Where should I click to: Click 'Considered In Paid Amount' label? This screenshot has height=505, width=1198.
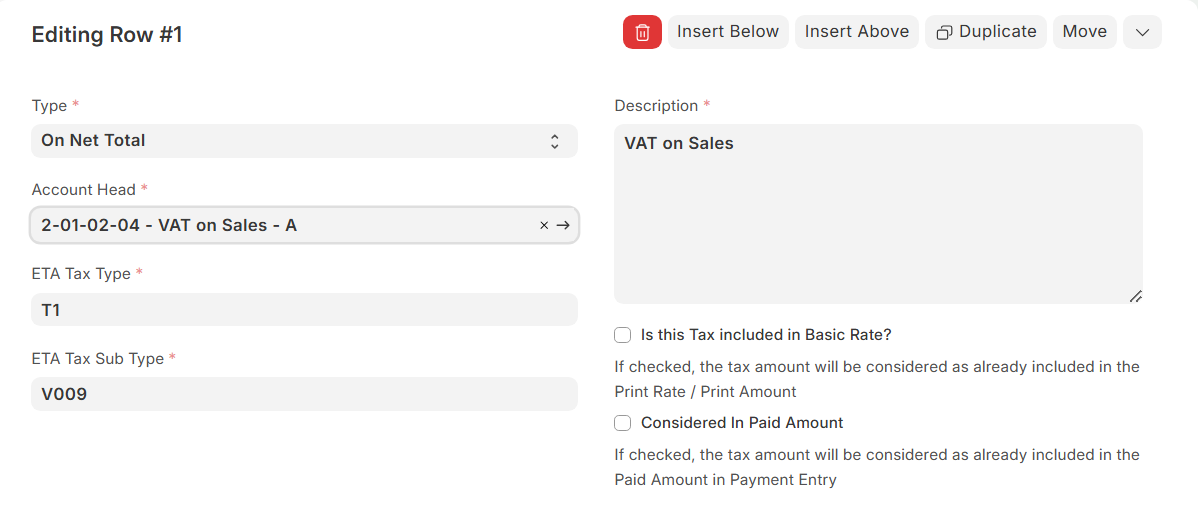(x=742, y=422)
